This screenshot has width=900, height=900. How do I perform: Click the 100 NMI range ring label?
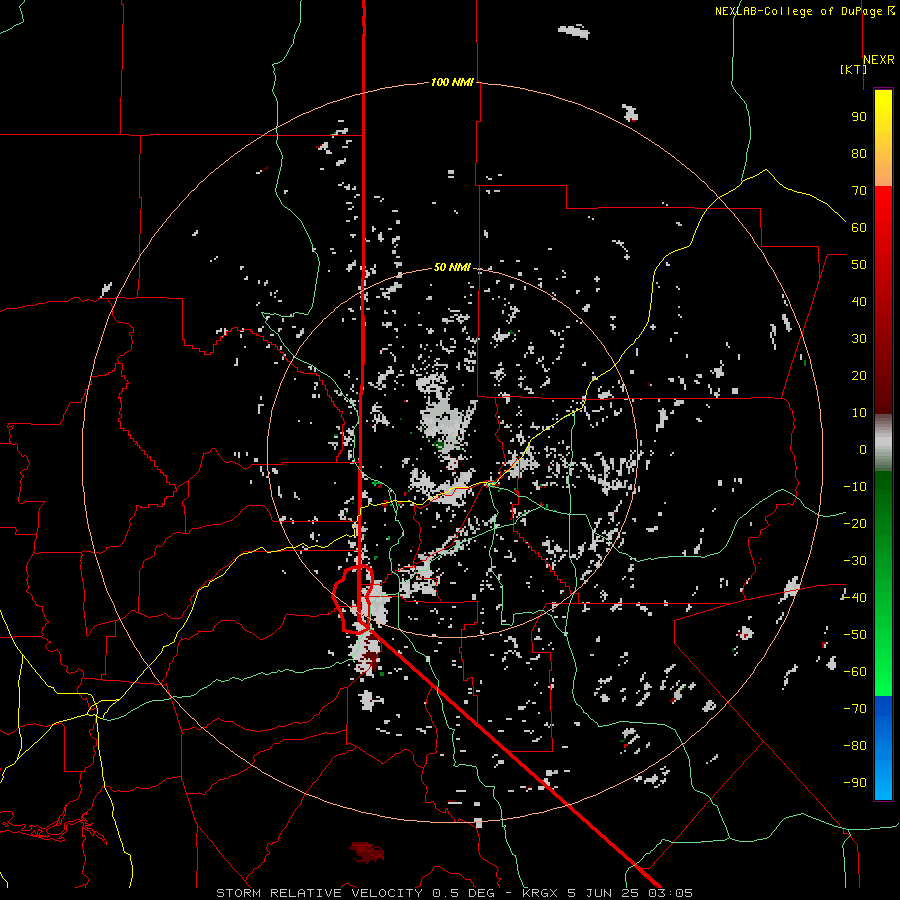click(452, 83)
